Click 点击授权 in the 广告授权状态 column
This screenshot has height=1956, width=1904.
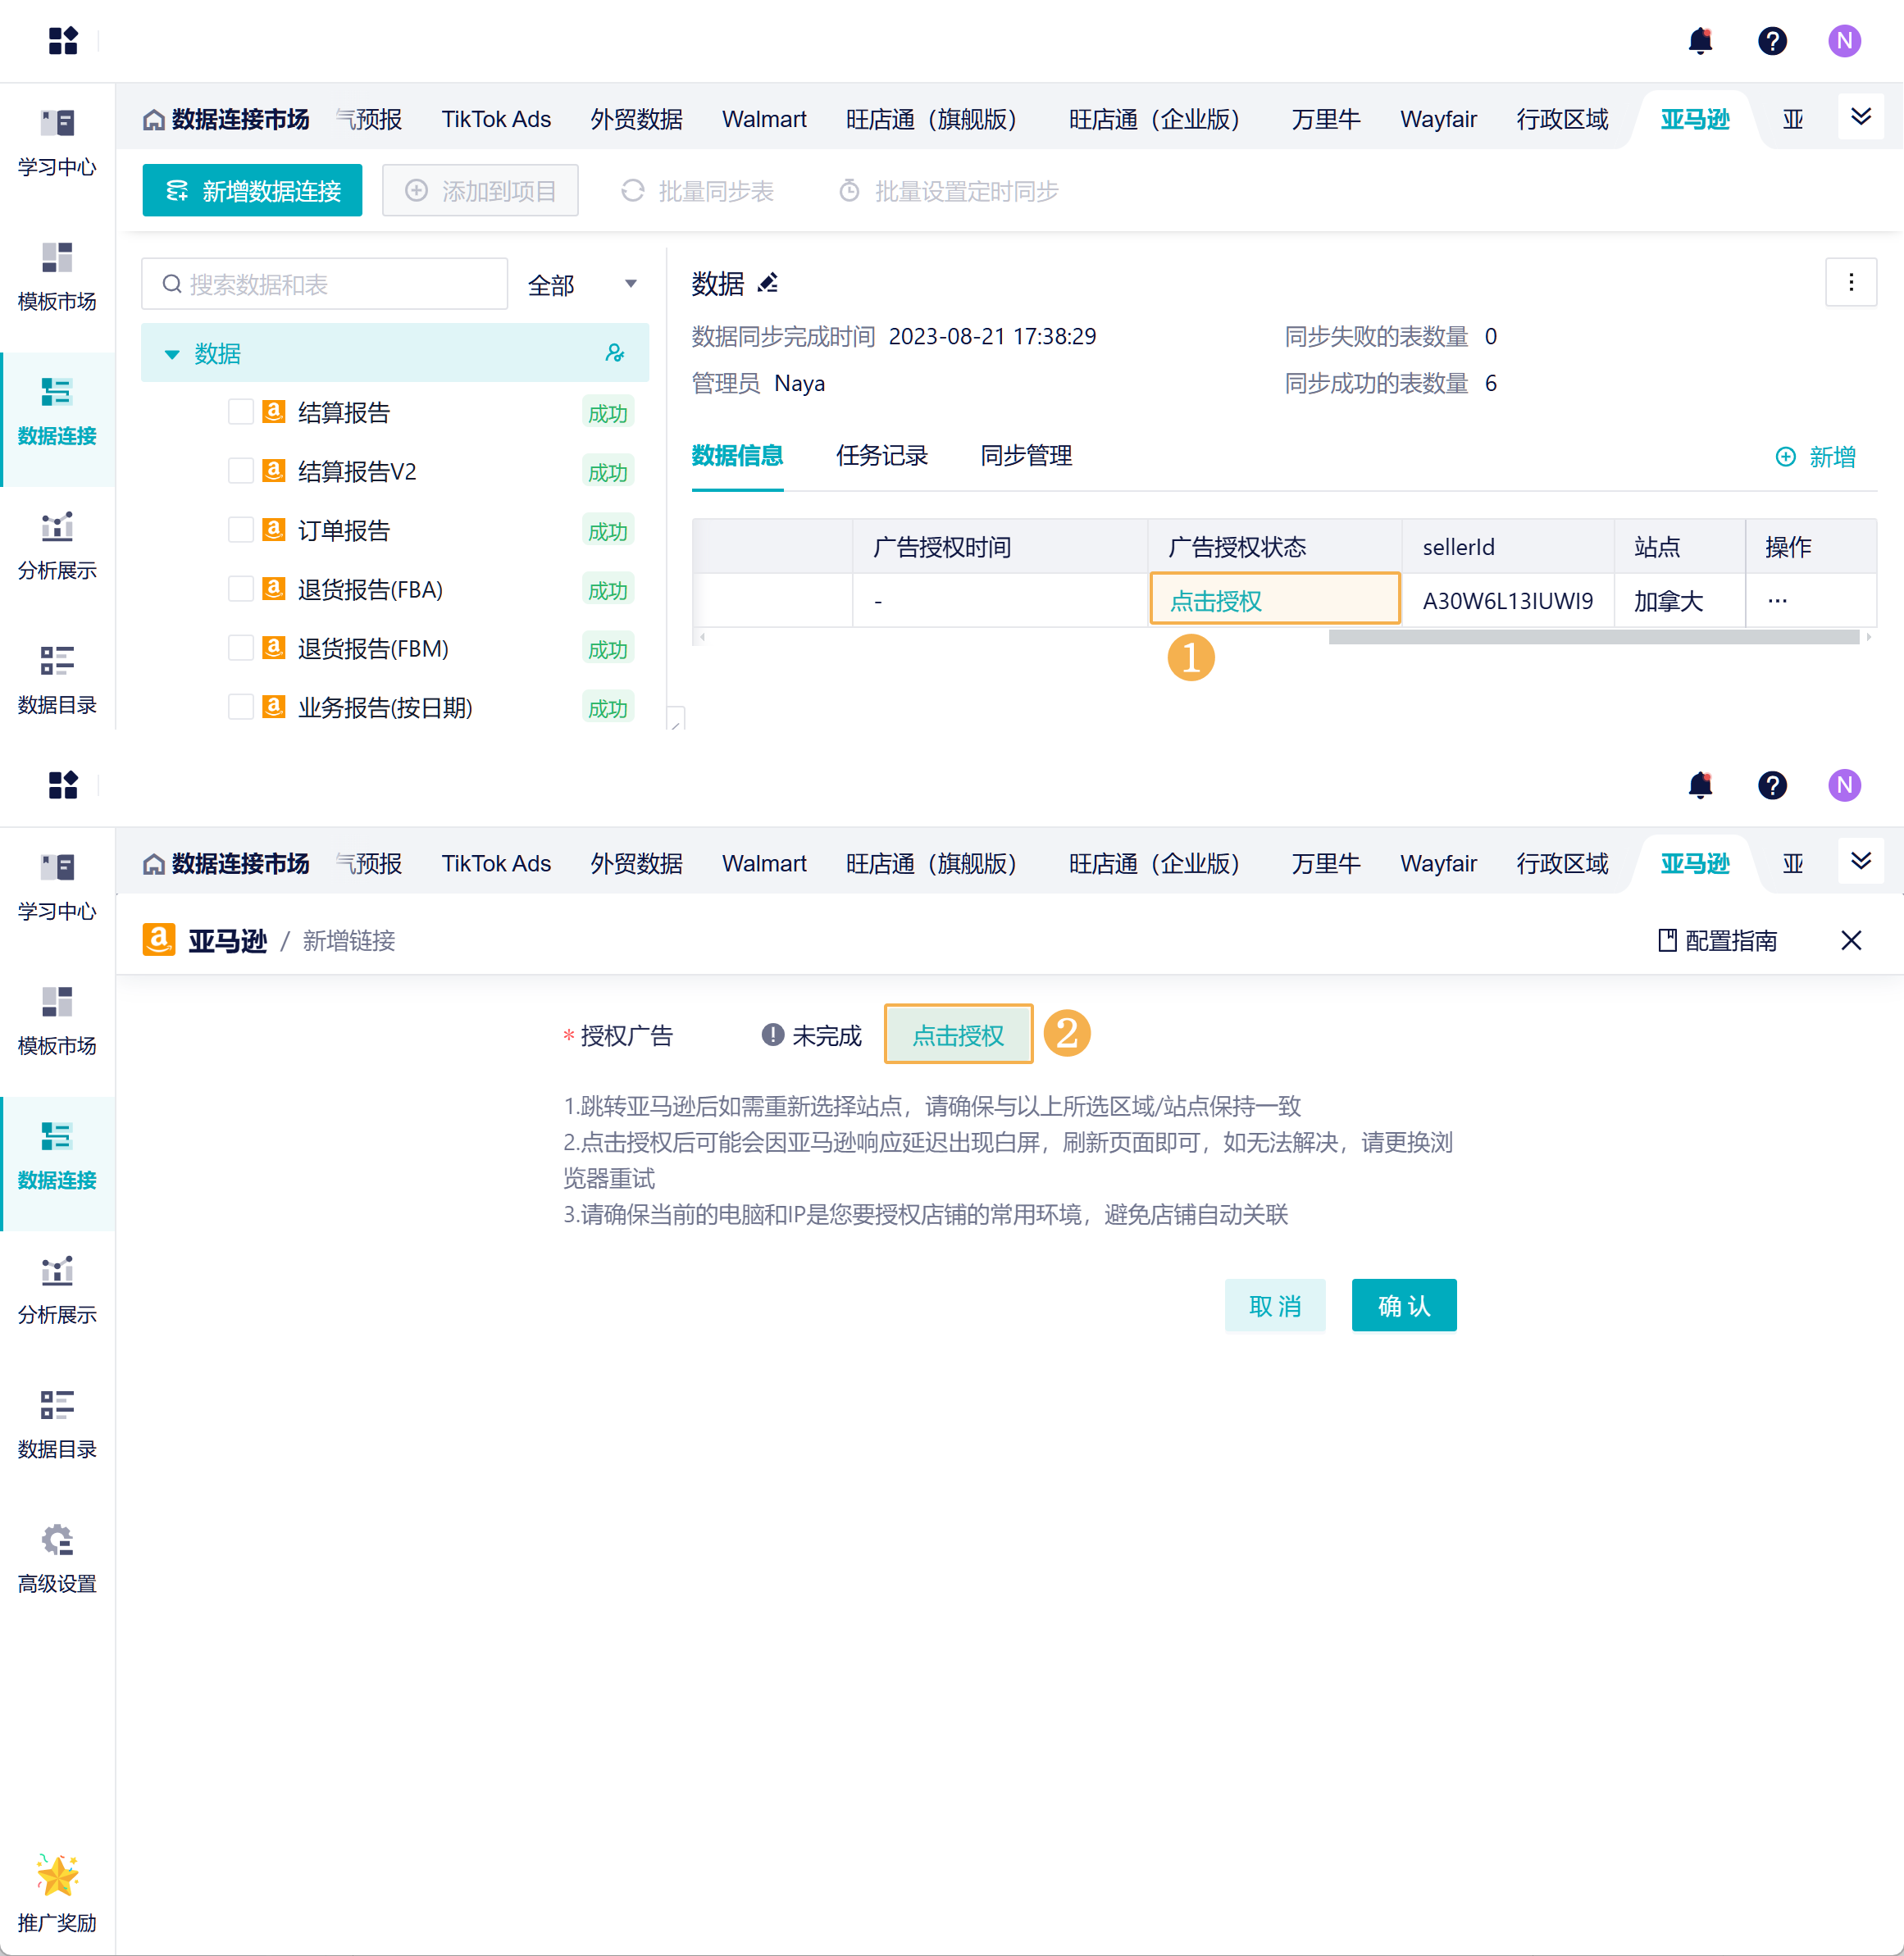1216,601
